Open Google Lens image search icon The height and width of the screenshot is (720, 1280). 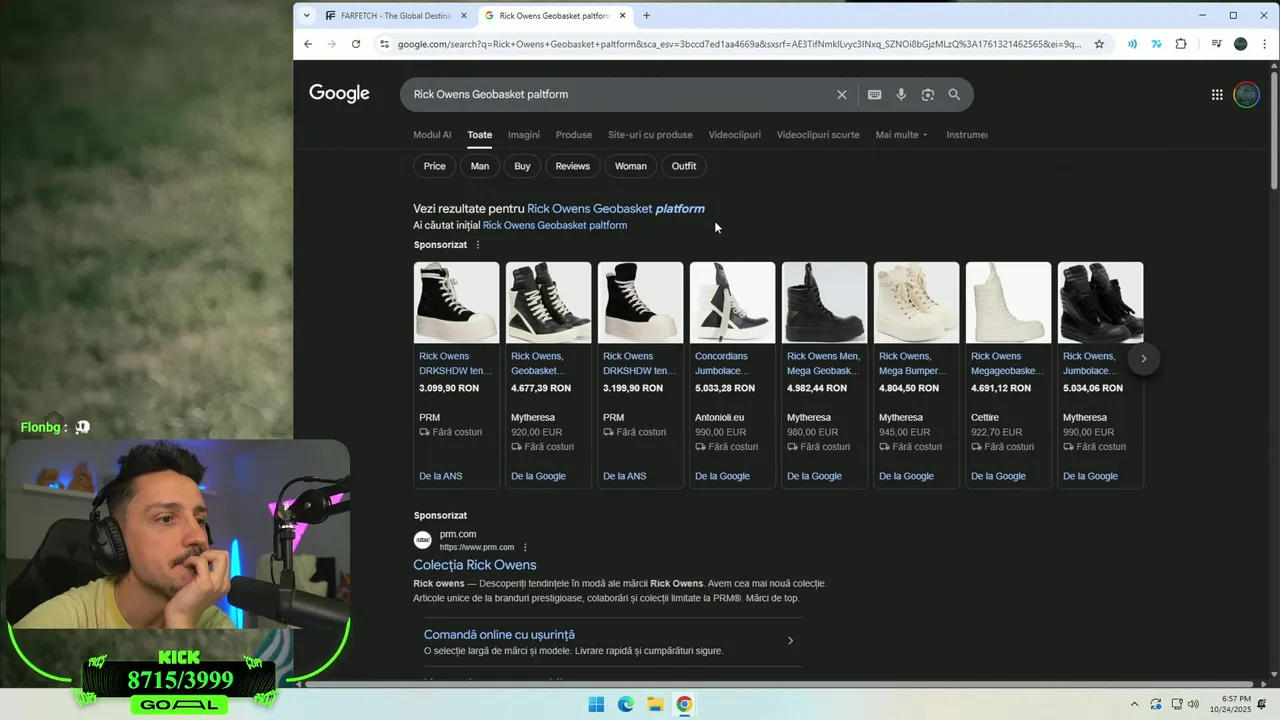coord(927,95)
